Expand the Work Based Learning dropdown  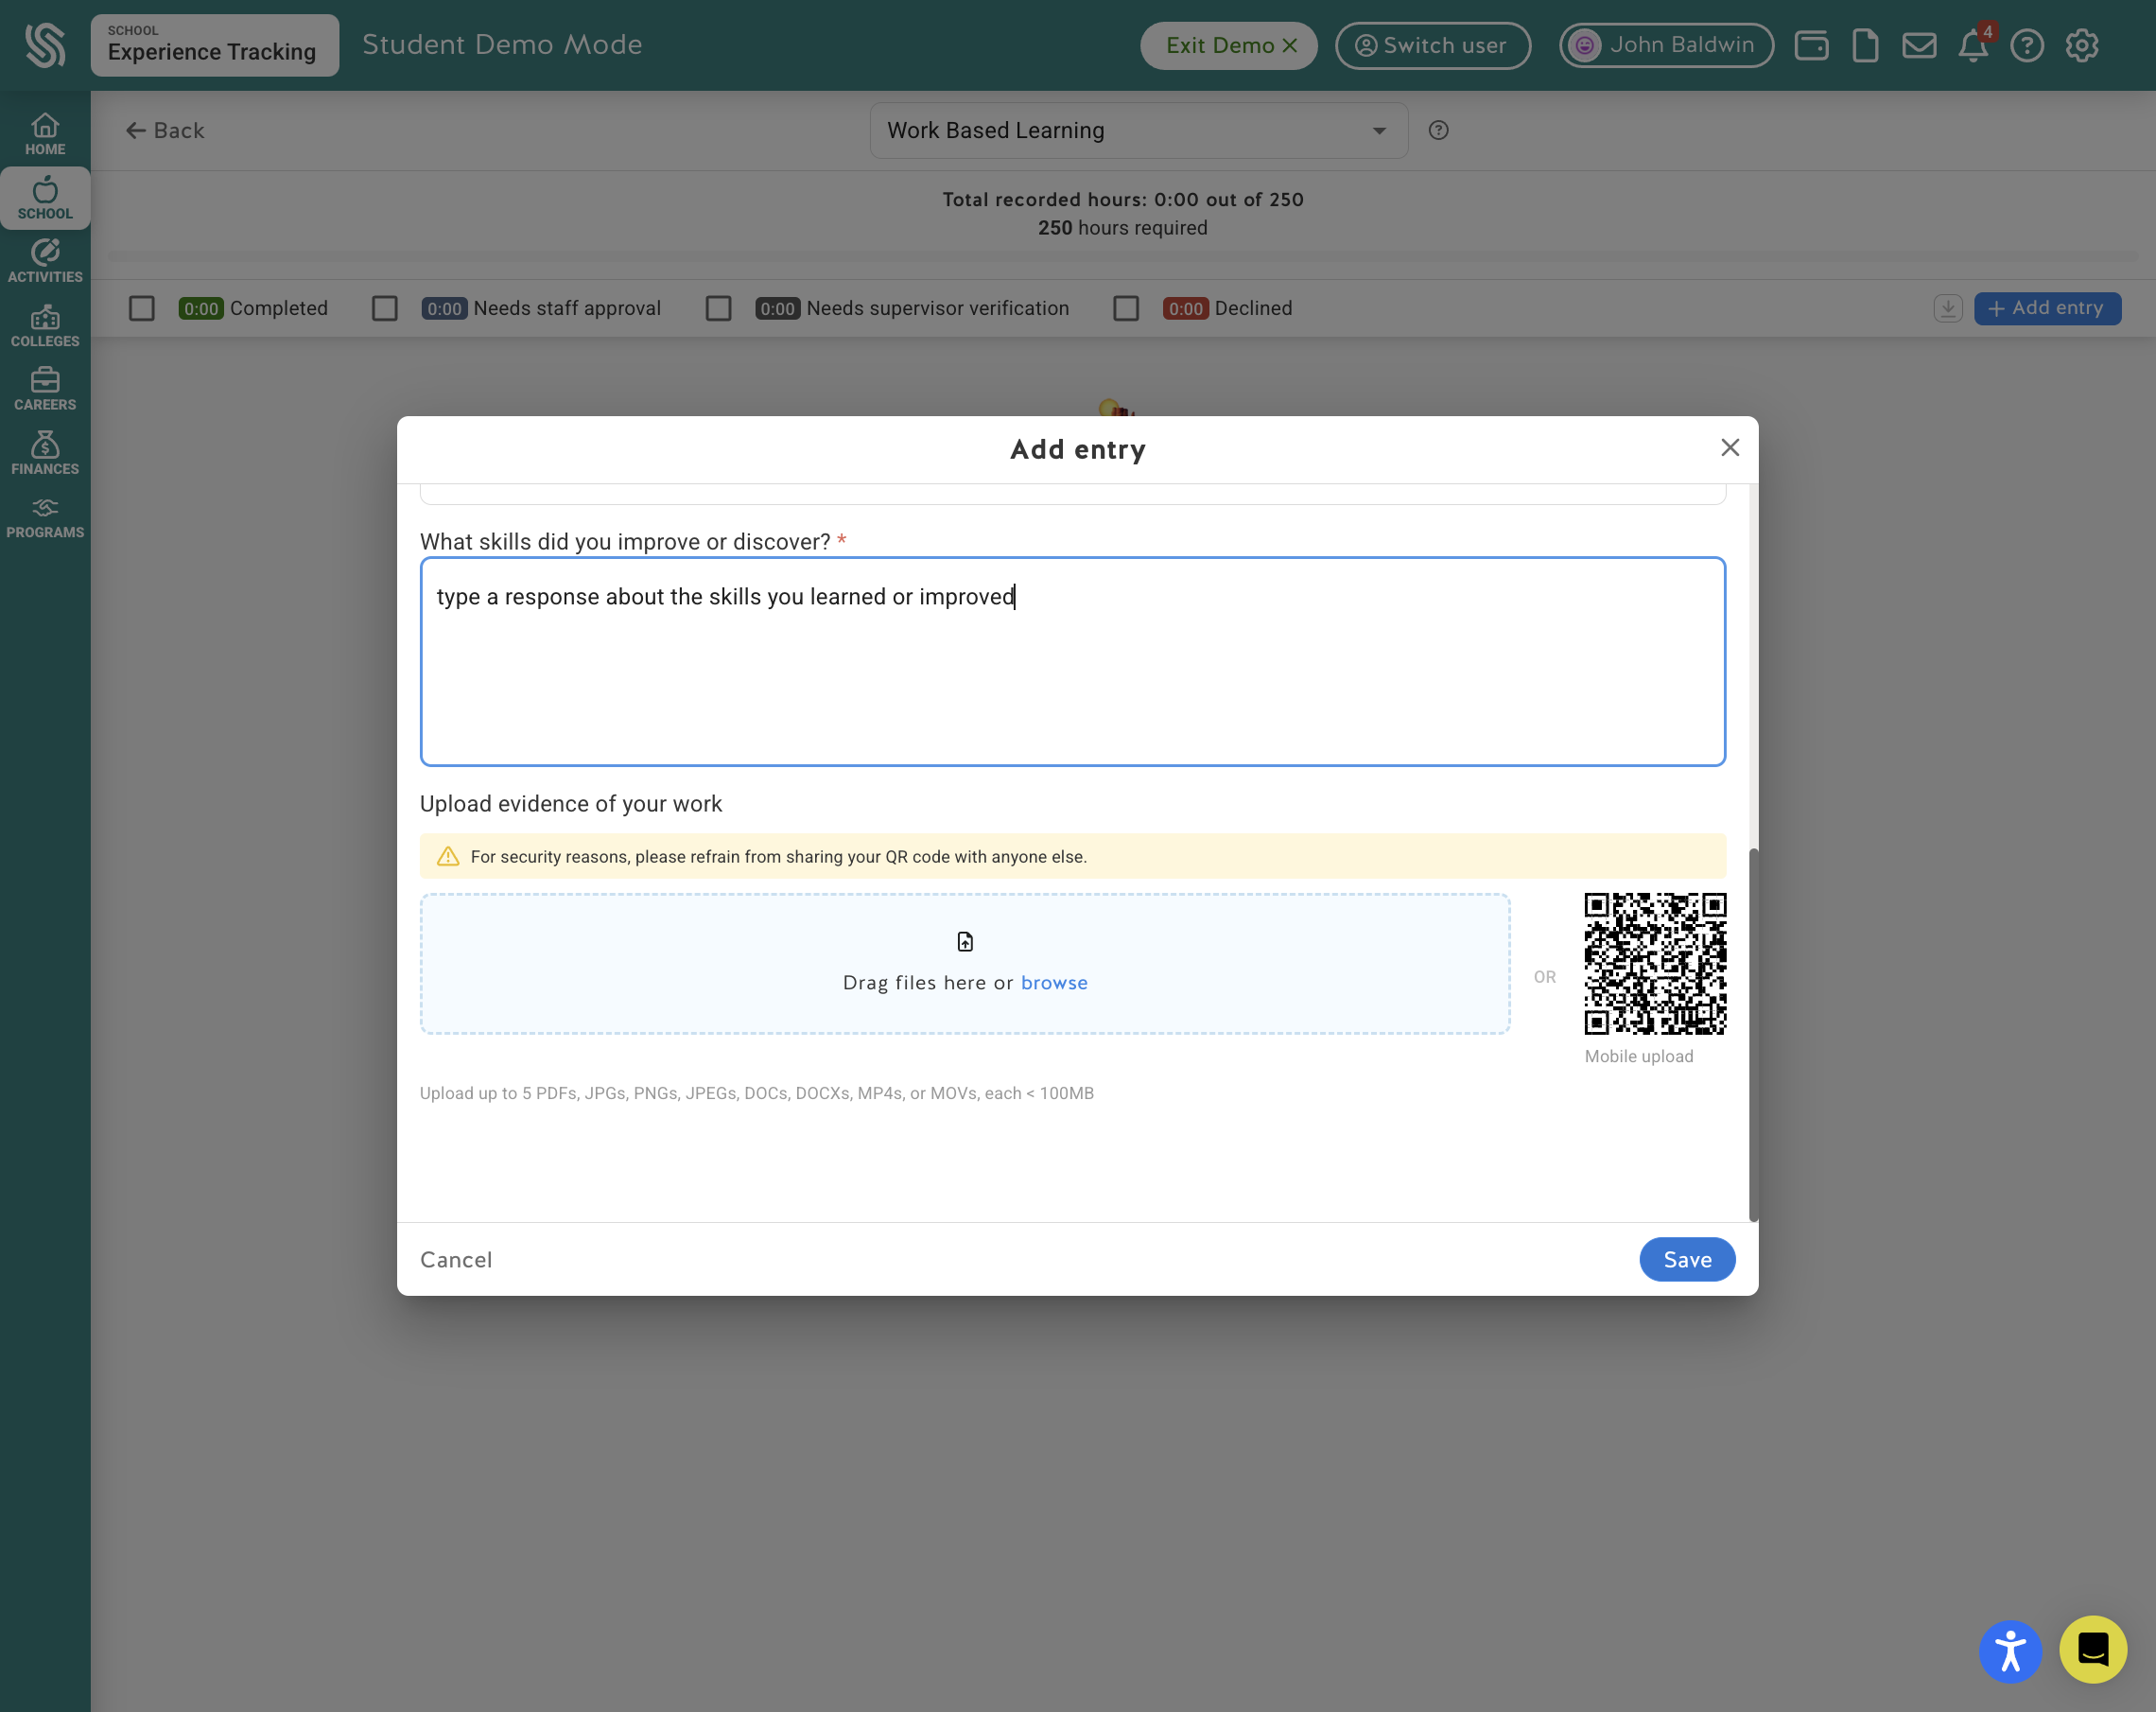1138,130
